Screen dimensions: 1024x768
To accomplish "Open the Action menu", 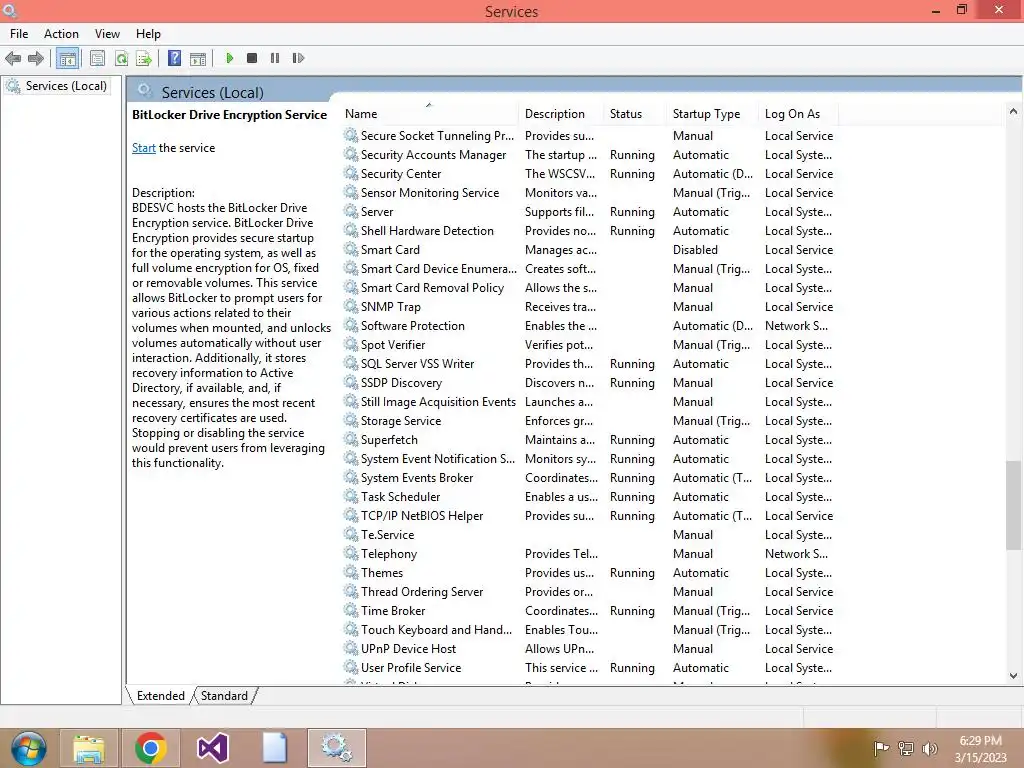I will pyautogui.click(x=61, y=34).
